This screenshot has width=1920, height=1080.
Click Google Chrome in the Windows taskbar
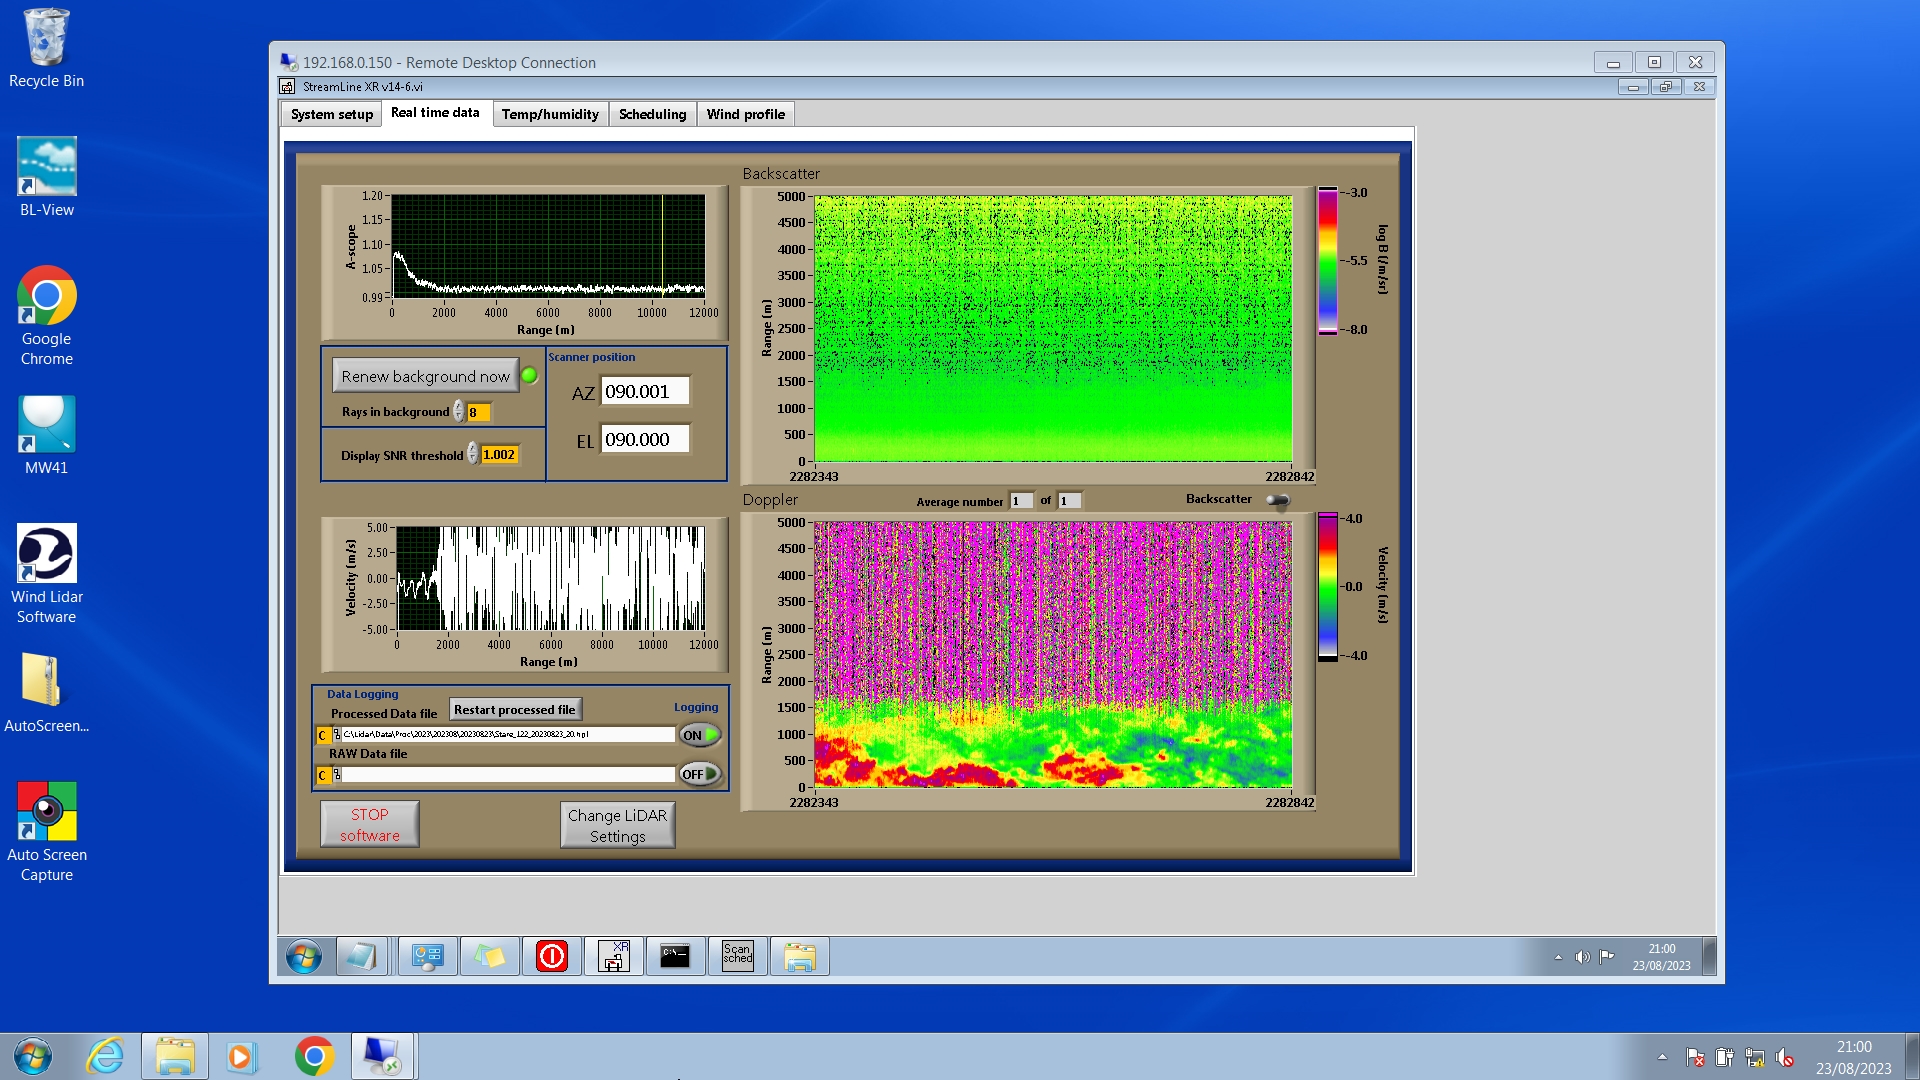pyautogui.click(x=314, y=1056)
